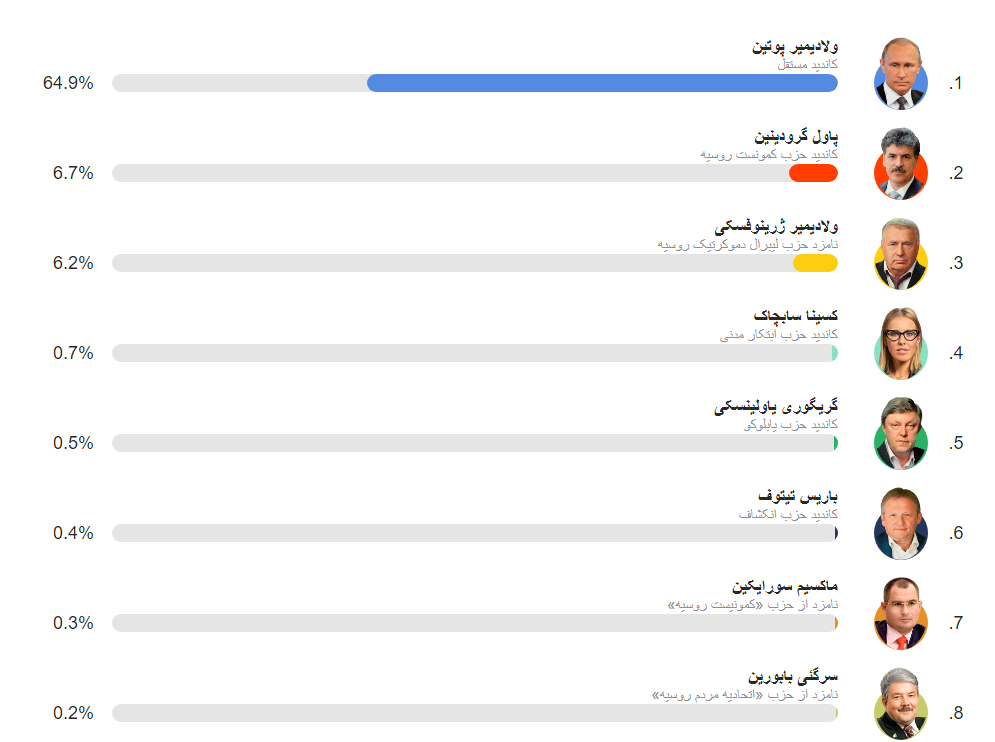This screenshot has width=995, height=742.
Task: Click Grigory Yavlinsky's portrait with green background
Action: [900, 434]
